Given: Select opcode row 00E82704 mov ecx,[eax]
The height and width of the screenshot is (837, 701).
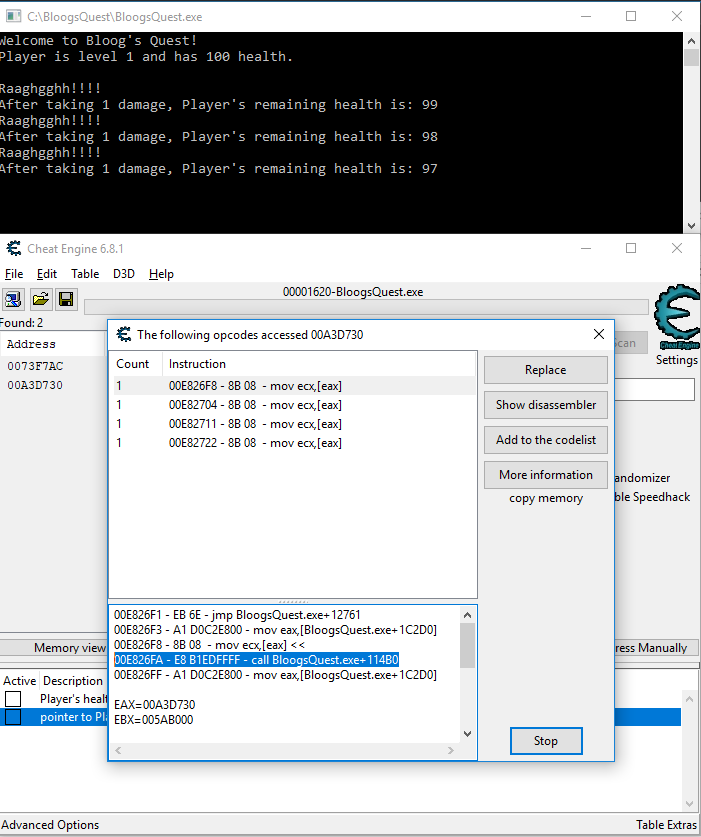Looking at the screenshot, I should 294,405.
